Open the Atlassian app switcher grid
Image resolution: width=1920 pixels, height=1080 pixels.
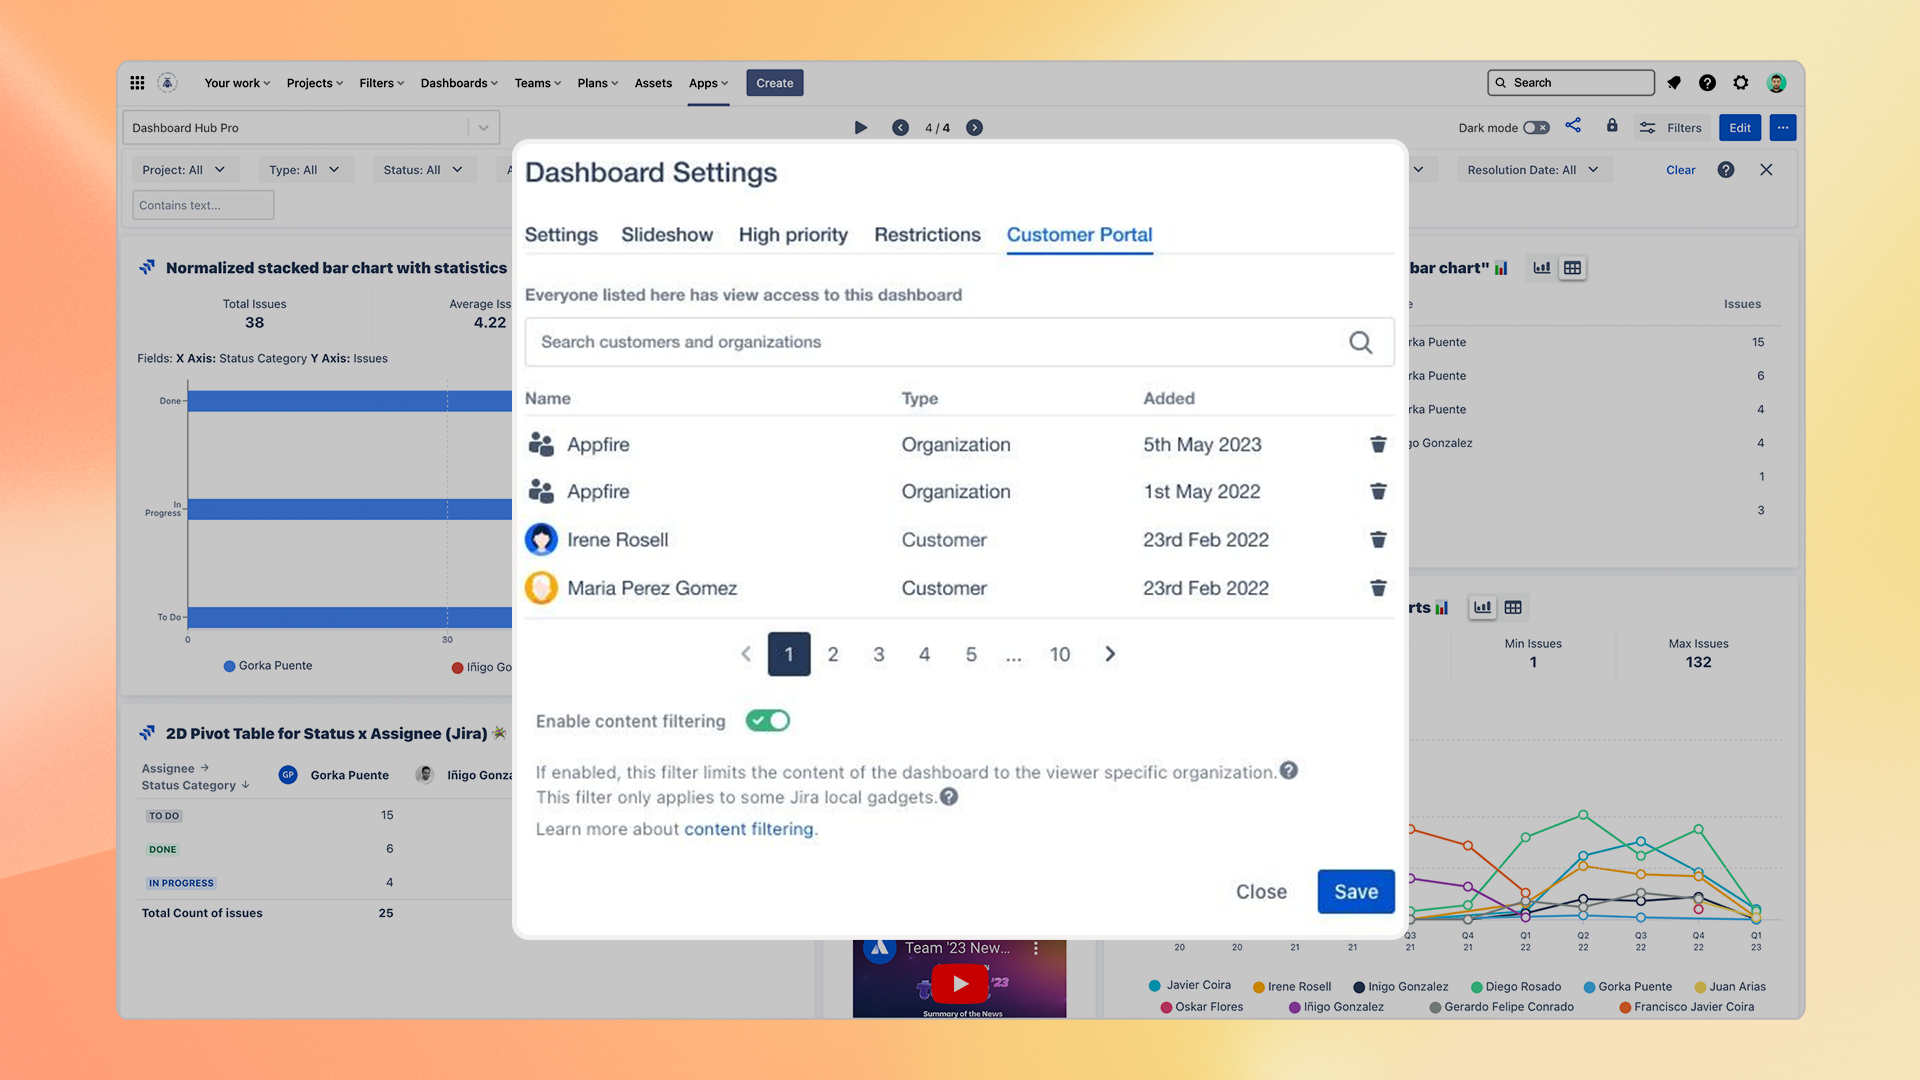coord(137,83)
